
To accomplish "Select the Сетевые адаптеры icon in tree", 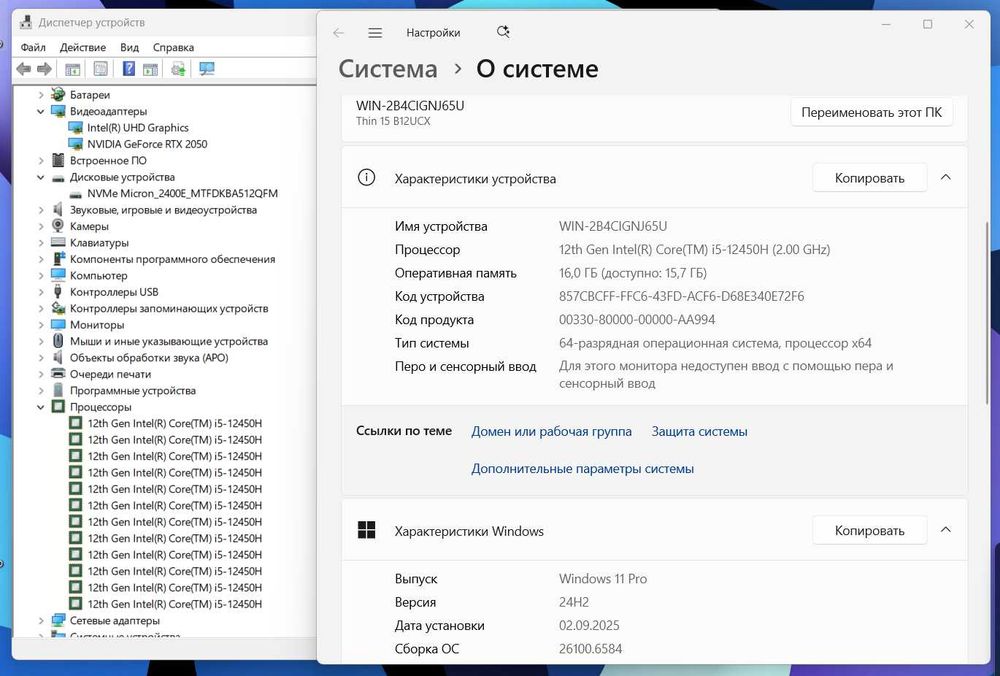I will click(x=58, y=620).
